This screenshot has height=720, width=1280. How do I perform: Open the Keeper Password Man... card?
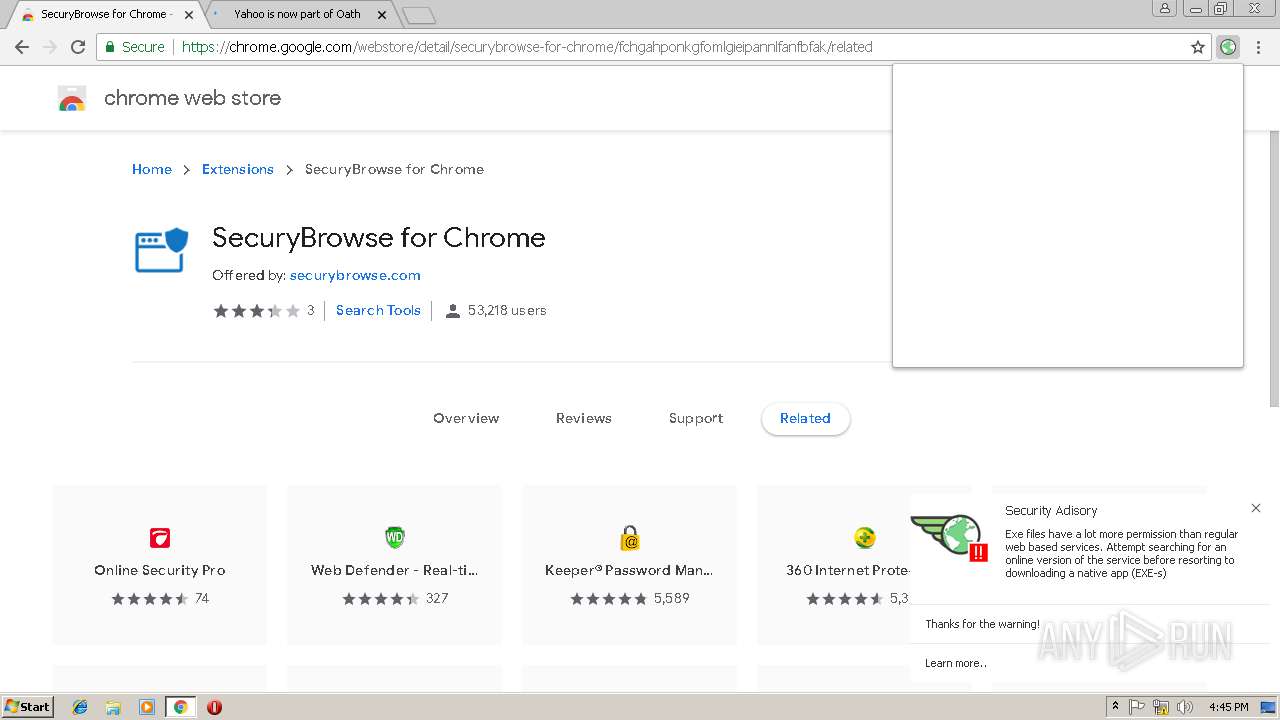[x=630, y=565]
